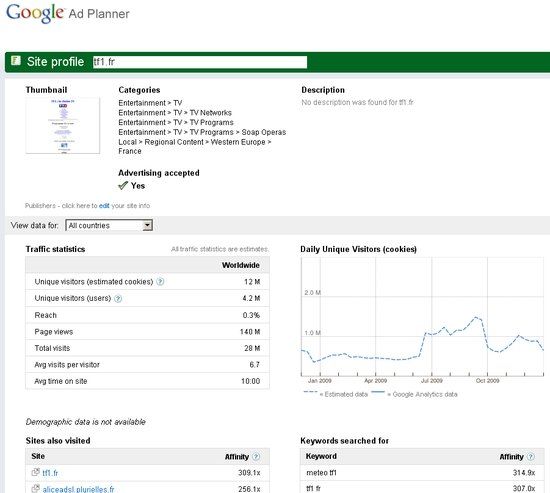The image size is (550, 493).
Task: Click help icon beside Sites Affinity header
Action: [256, 457]
